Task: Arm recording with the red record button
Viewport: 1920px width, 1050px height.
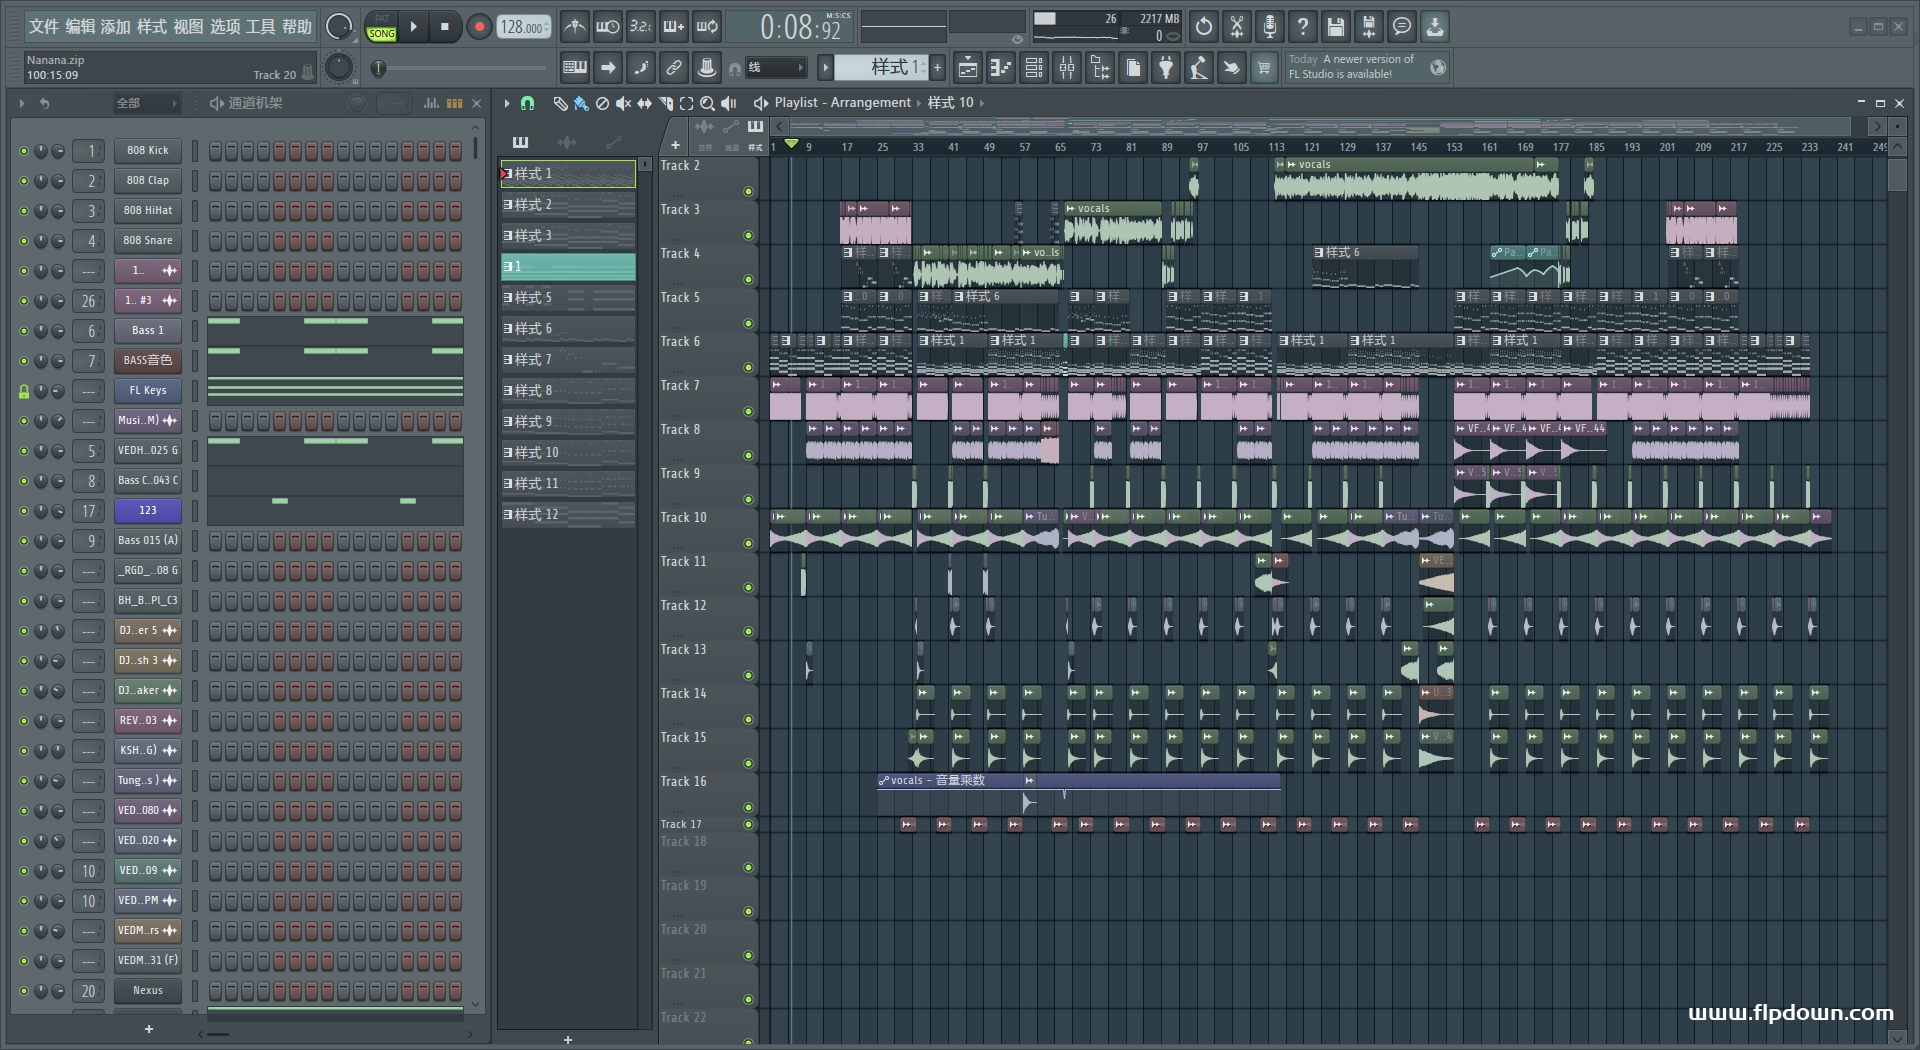Action: tap(479, 27)
